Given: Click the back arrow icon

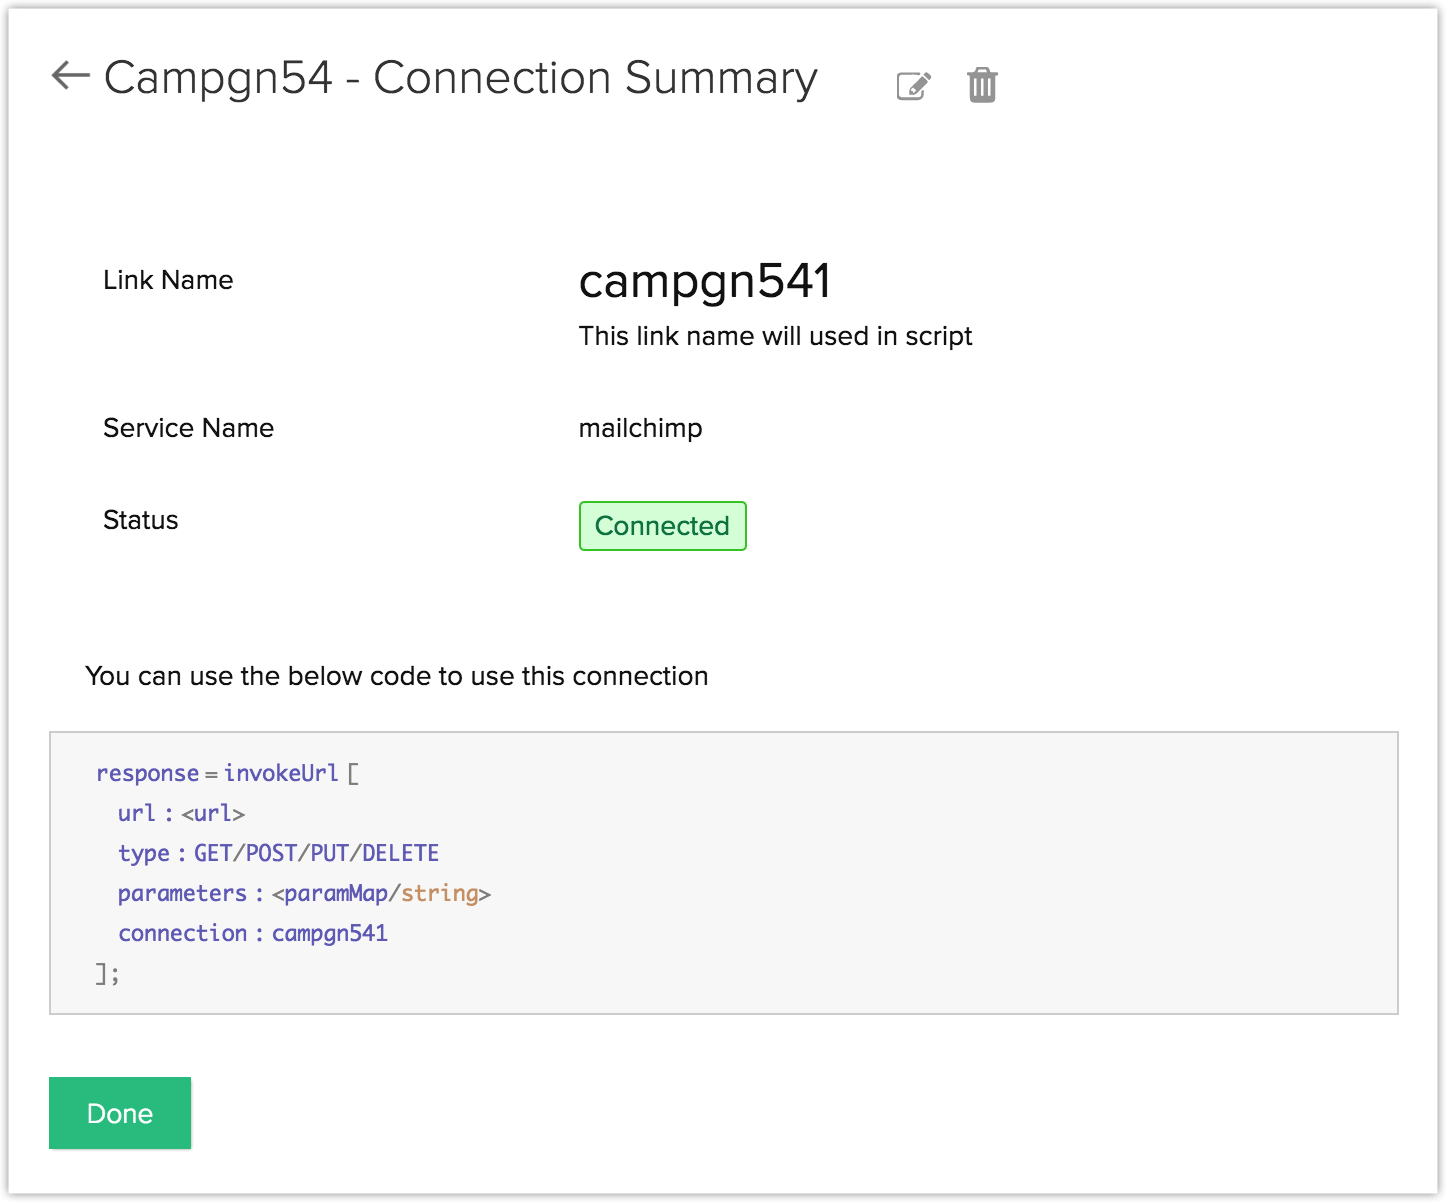Looking at the screenshot, I should point(70,76).
